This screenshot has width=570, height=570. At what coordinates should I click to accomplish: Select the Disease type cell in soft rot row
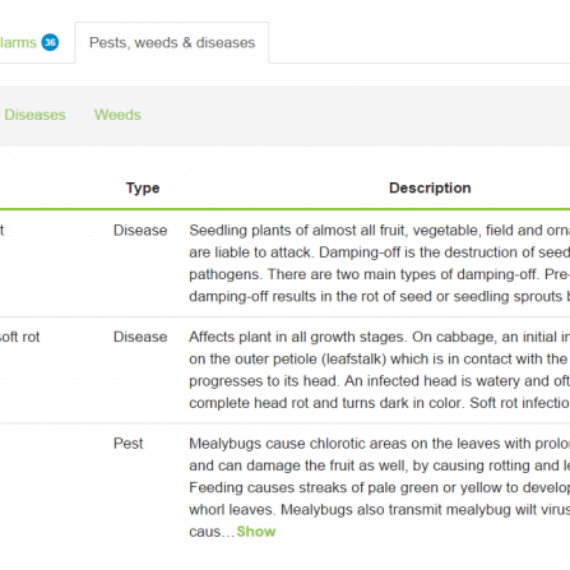click(140, 337)
